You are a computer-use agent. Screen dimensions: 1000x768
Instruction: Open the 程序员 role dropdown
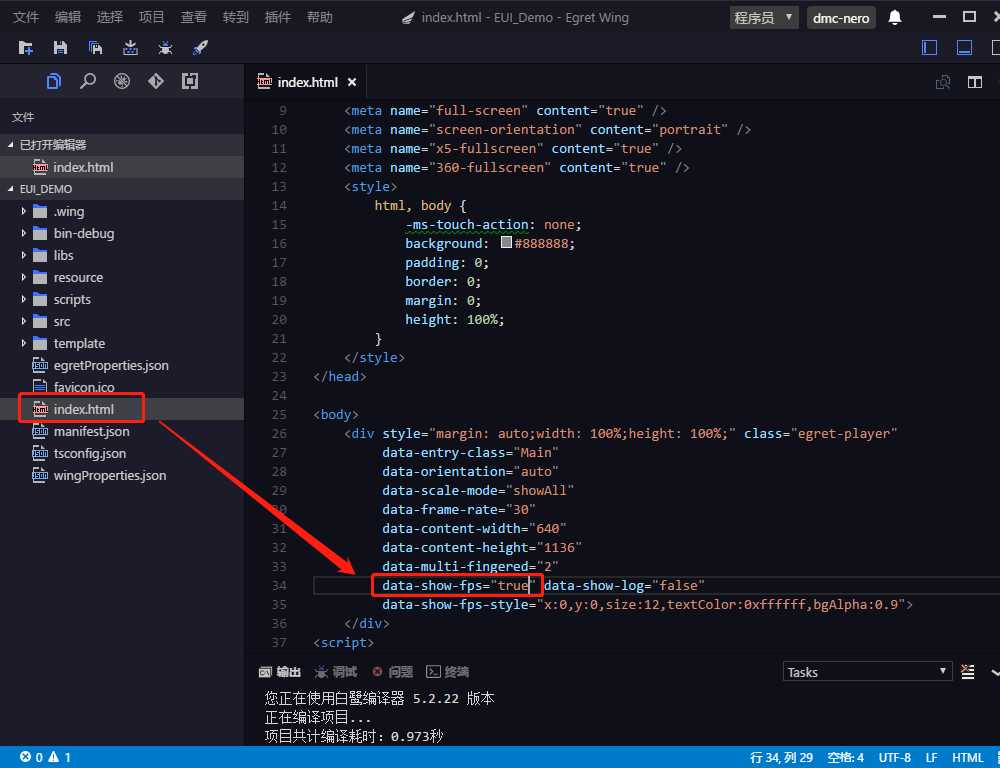point(764,18)
